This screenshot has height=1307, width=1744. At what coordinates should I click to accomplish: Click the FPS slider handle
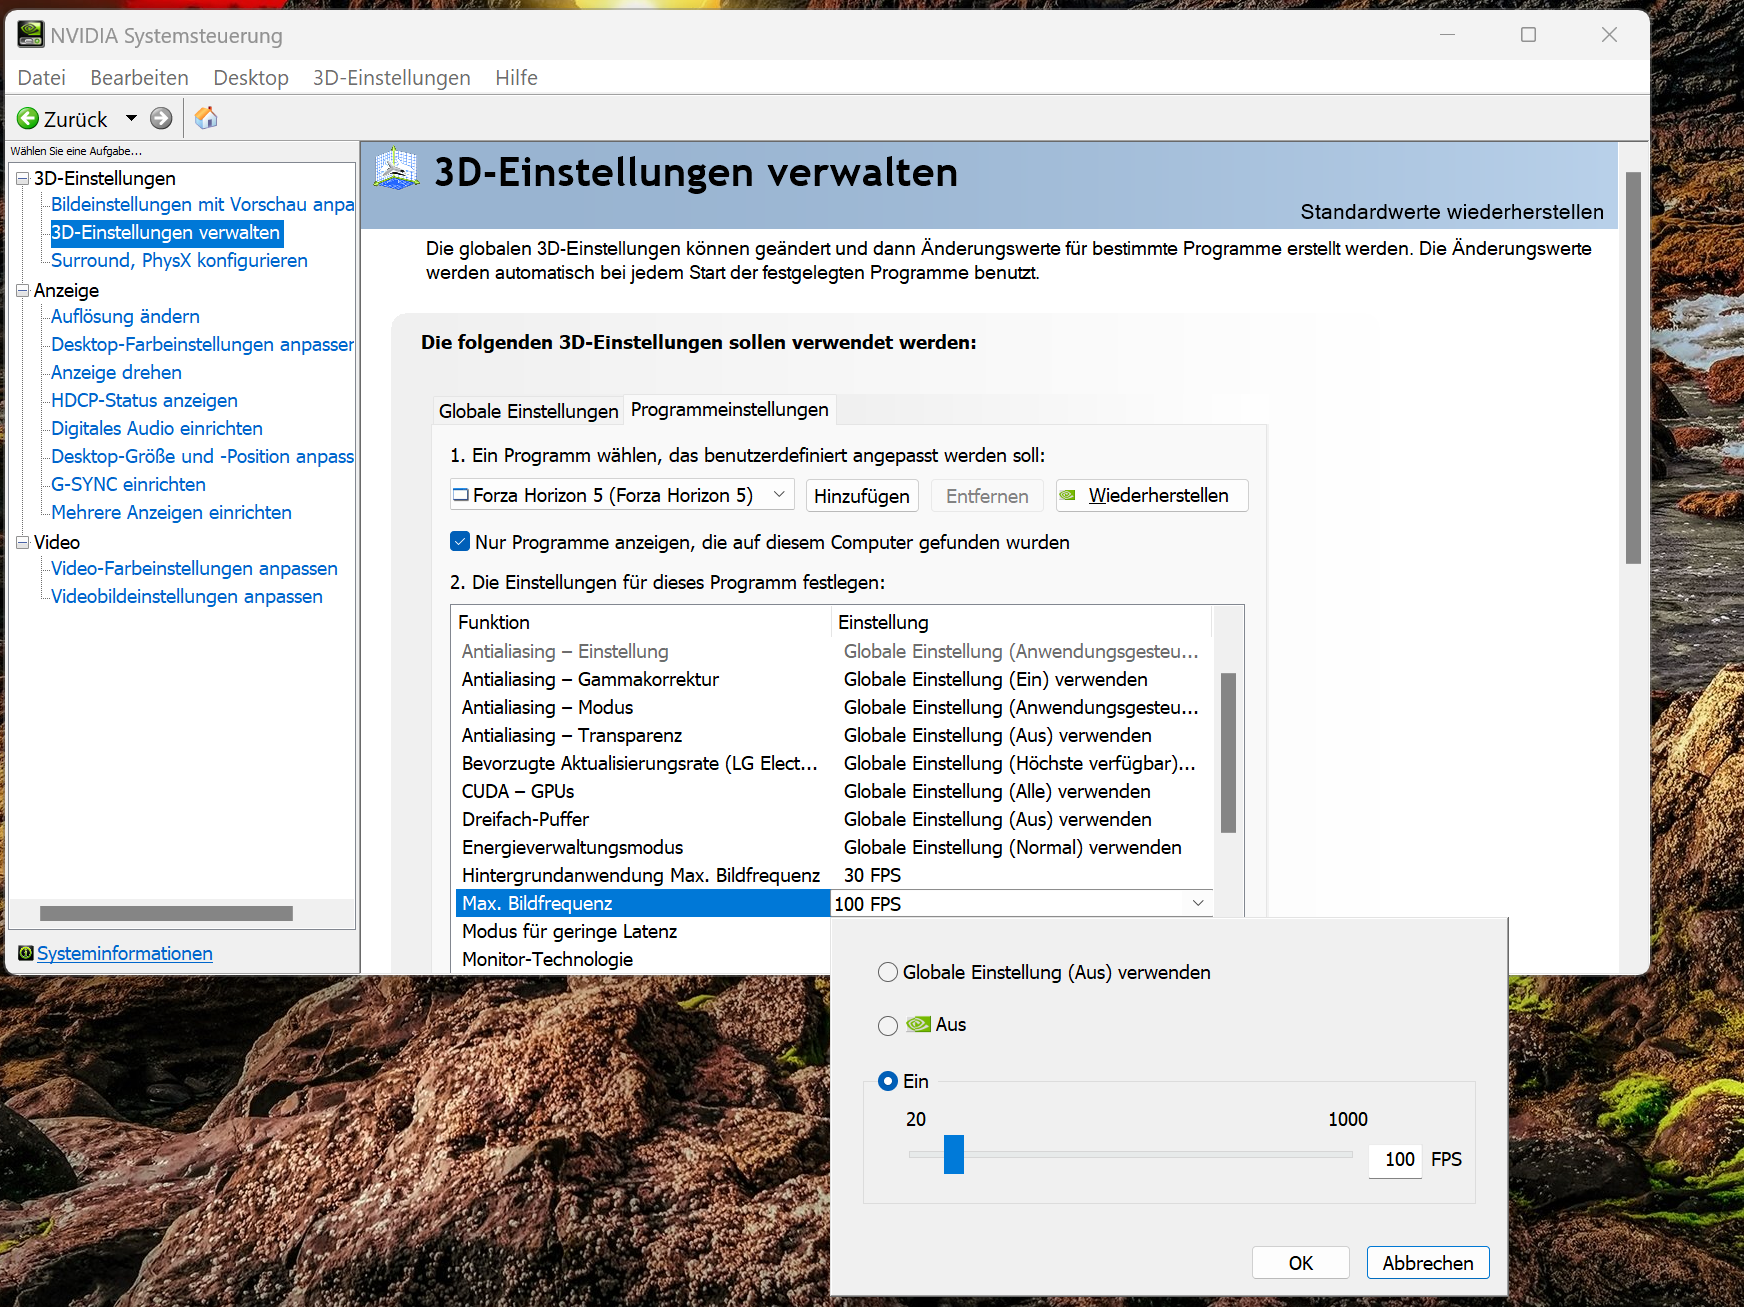pos(954,1154)
